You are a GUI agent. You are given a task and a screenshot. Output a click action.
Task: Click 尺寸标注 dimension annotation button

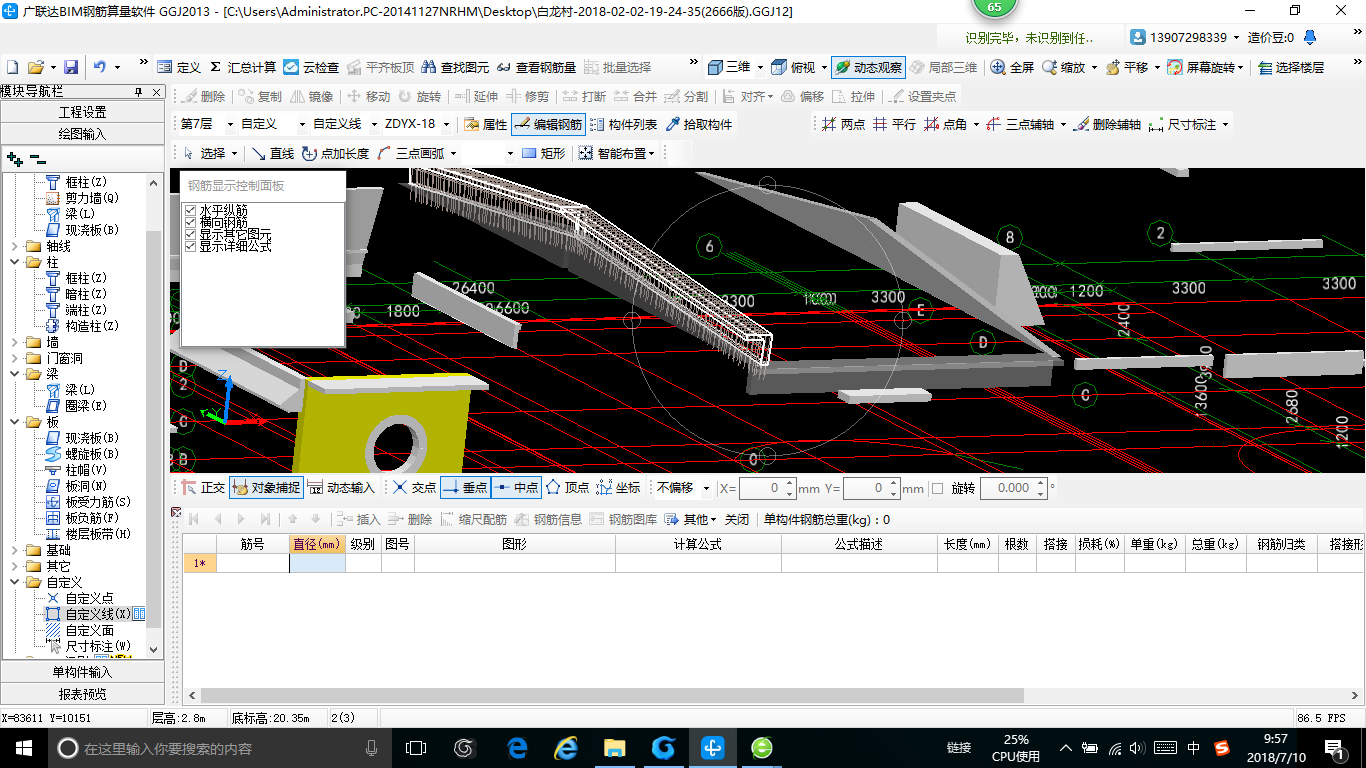[x=1189, y=124]
